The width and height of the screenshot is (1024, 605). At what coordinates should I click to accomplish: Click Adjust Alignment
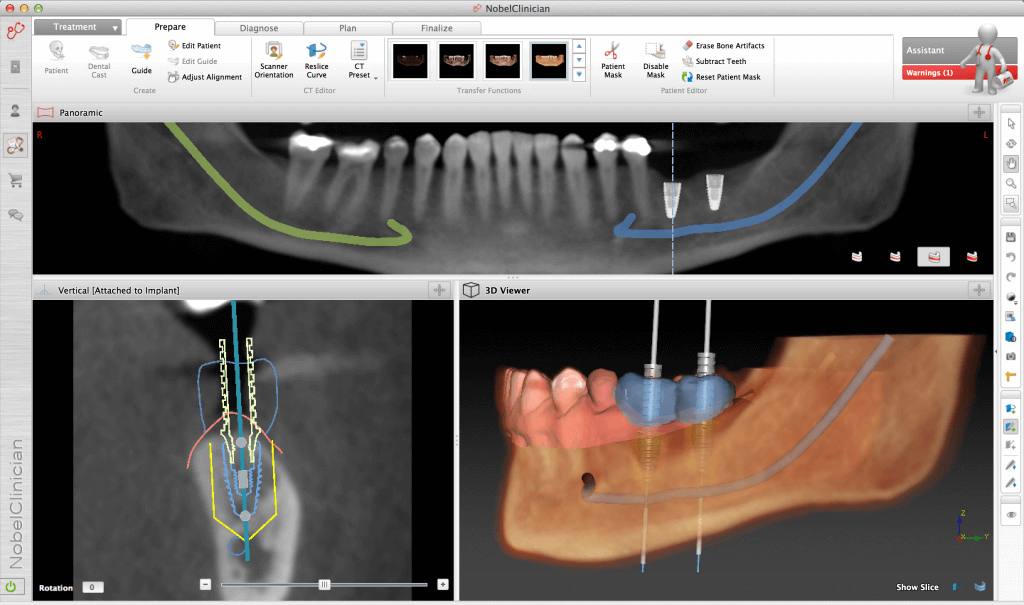(204, 77)
